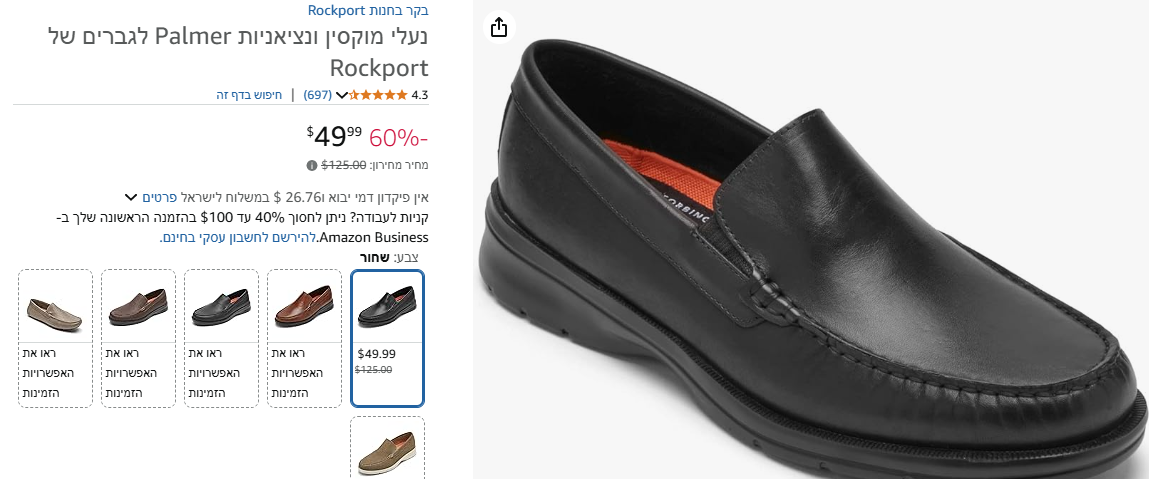1149x479 pixels.
Task: Expand the ratings chevron next to stars
Action: click(342, 96)
